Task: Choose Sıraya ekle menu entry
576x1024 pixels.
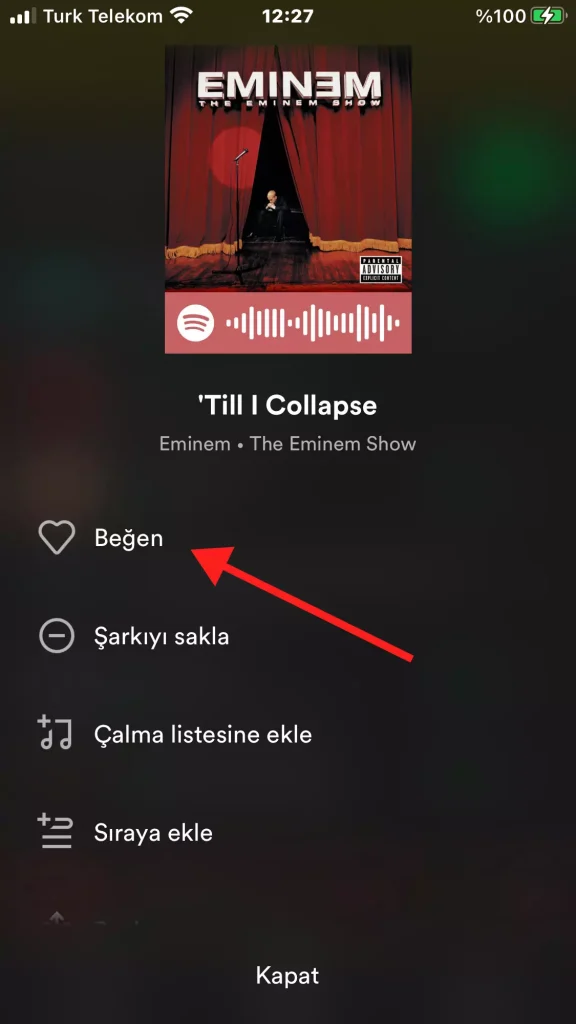Action: [153, 833]
